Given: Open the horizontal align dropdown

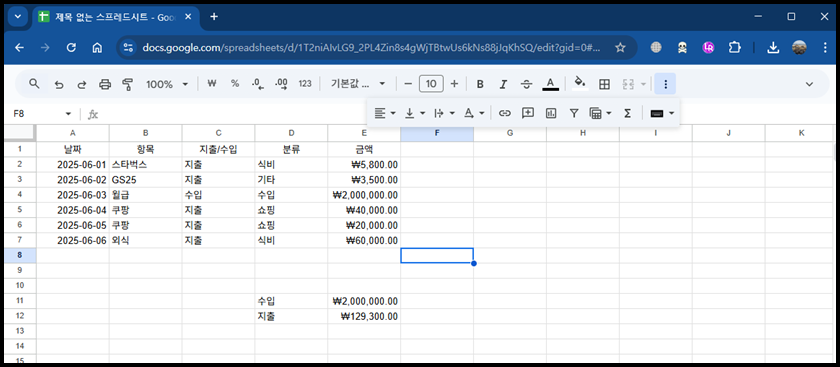Looking at the screenshot, I should pyautogui.click(x=385, y=113).
